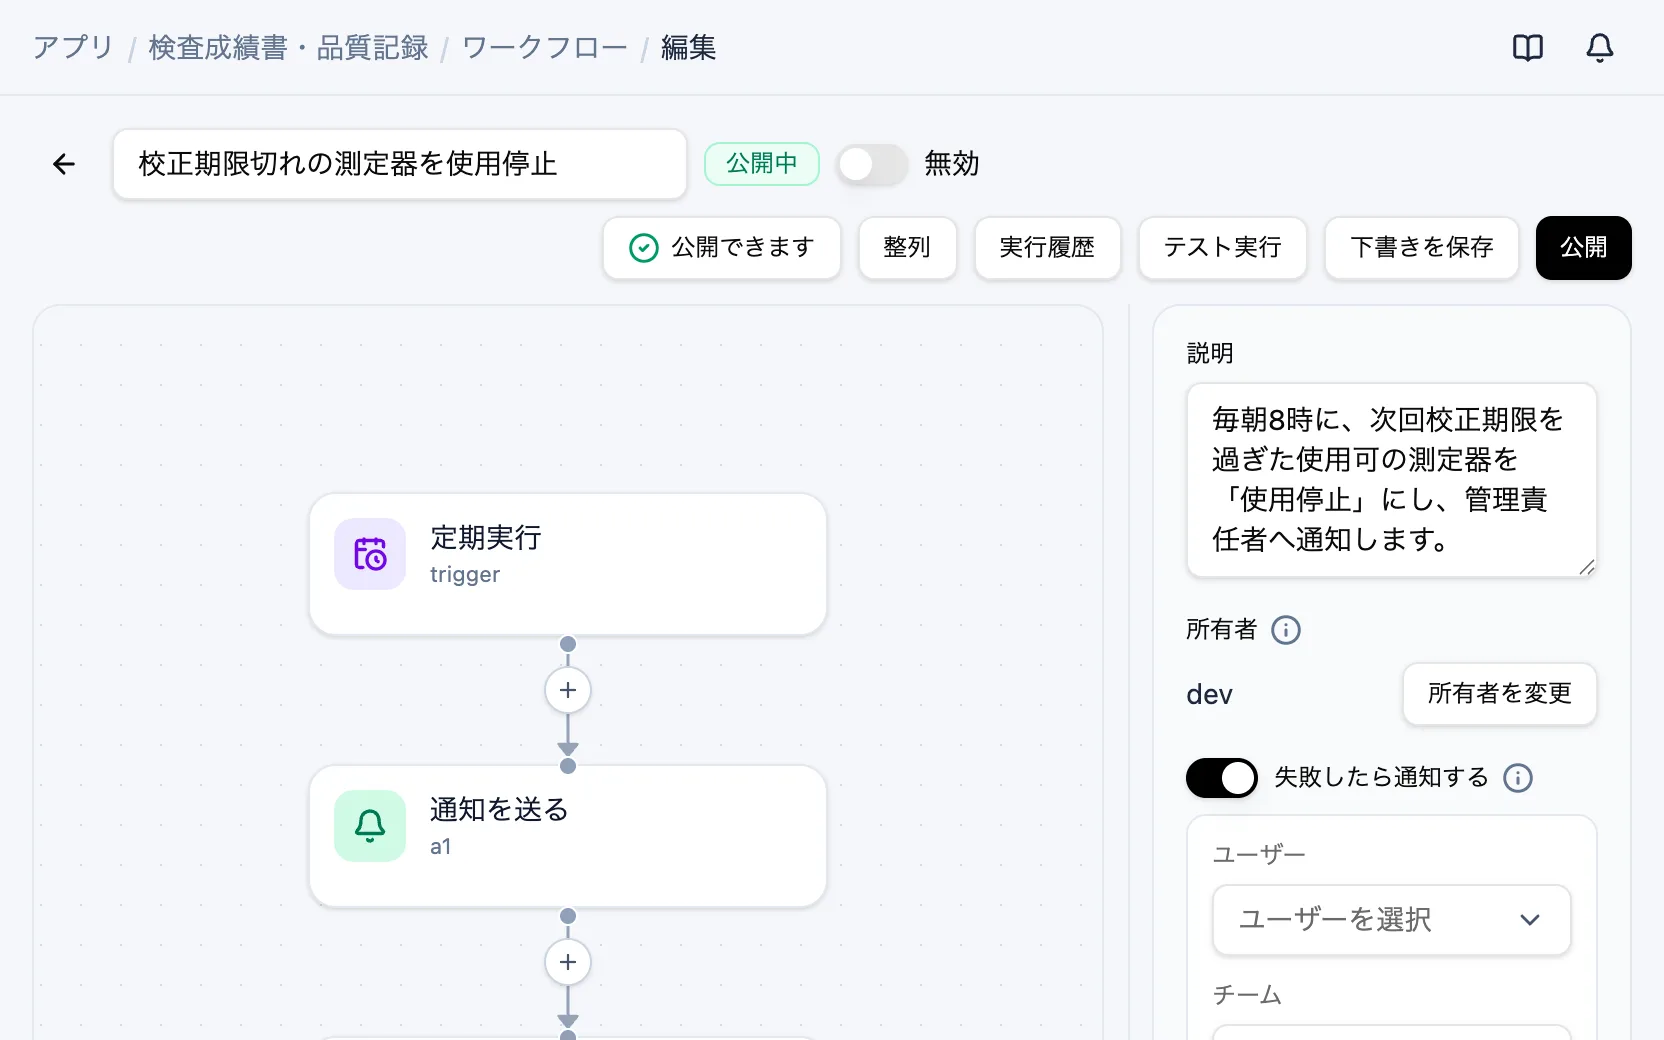1664x1040 pixels.
Task: Select the 通知を送る a1 node
Action: click(568, 836)
